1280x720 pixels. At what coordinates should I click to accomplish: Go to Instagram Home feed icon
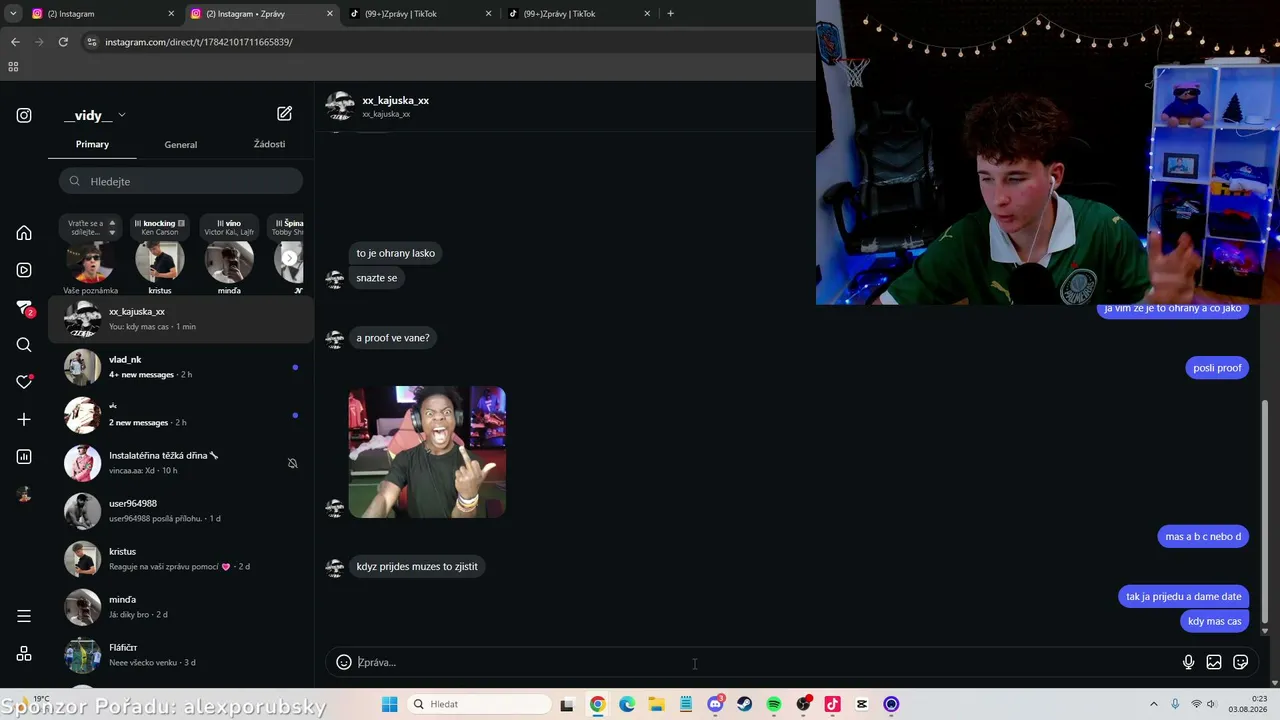(24, 233)
